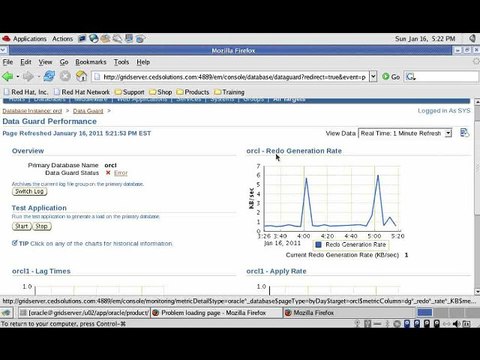
Task: Click the Test Application Start button
Action: [22, 226]
